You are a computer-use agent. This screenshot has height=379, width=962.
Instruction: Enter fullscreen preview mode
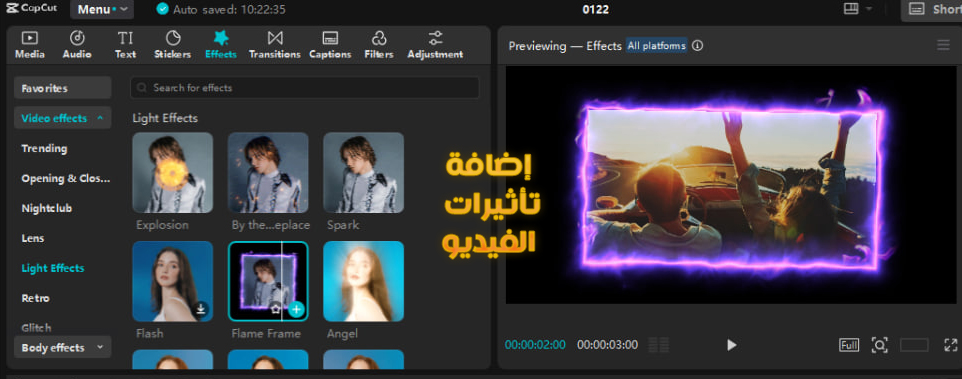950,345
